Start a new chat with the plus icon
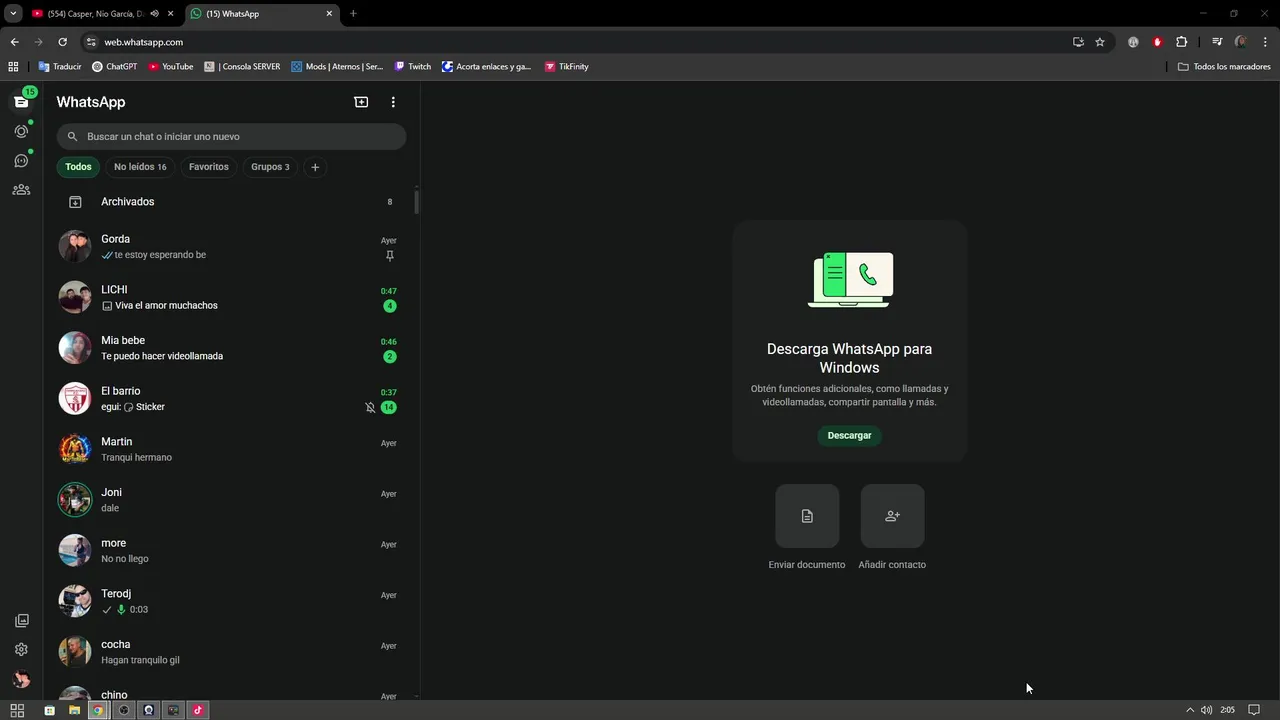The height and width of the screenshot is (720, 1280). point(361,102)
